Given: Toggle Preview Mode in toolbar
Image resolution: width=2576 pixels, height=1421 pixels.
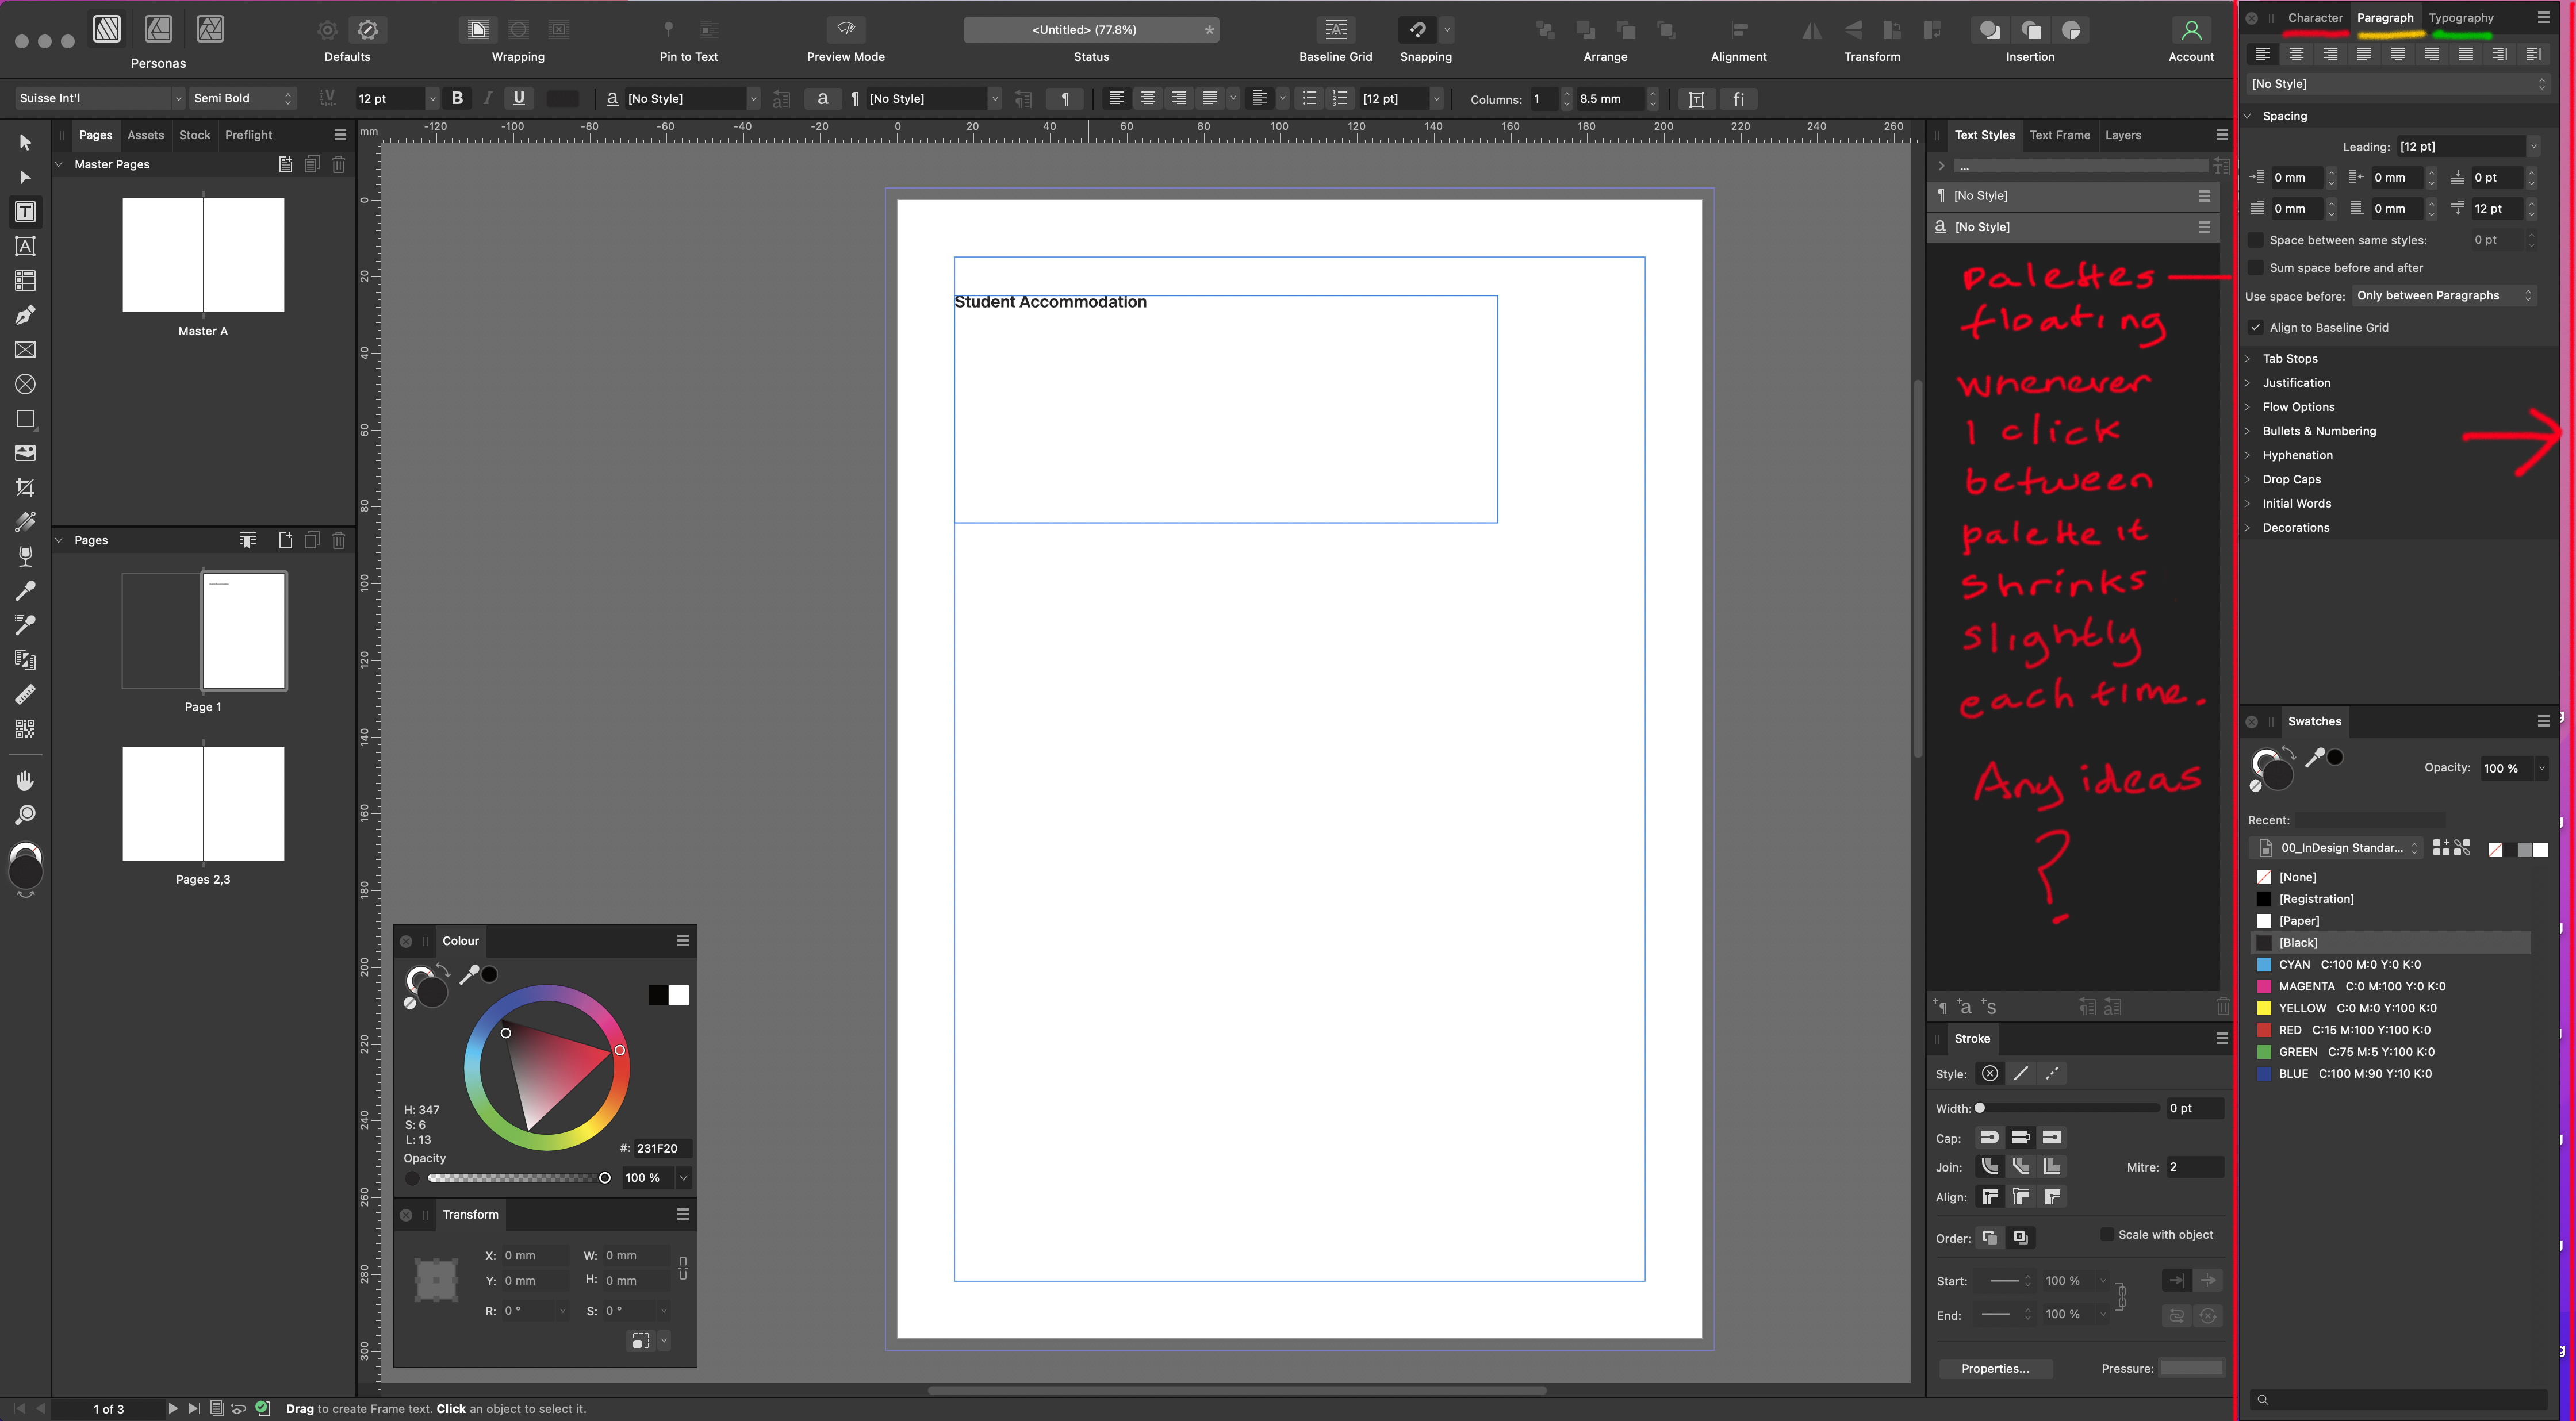Looking at the screenshot, I should tap(845, 30).
